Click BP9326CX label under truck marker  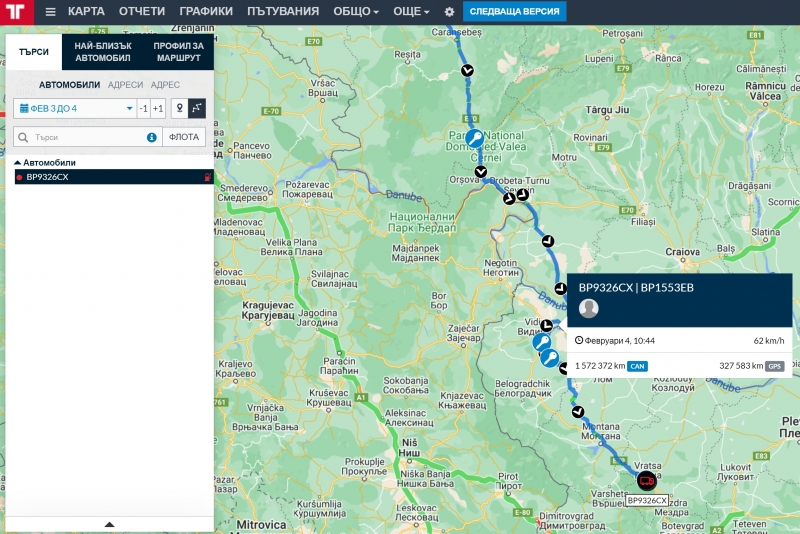[647, 501]
